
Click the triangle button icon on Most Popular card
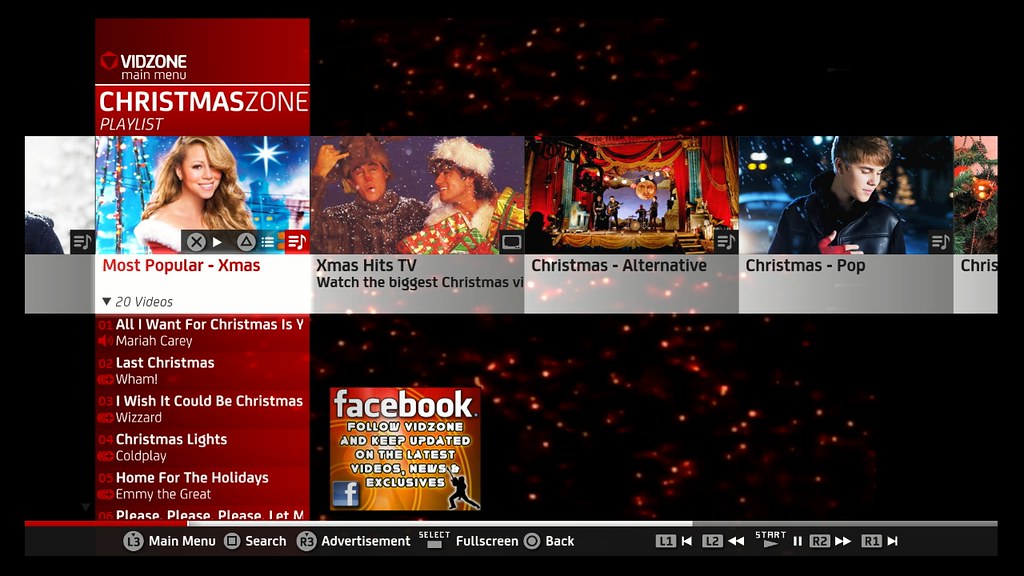pos(246,242)
